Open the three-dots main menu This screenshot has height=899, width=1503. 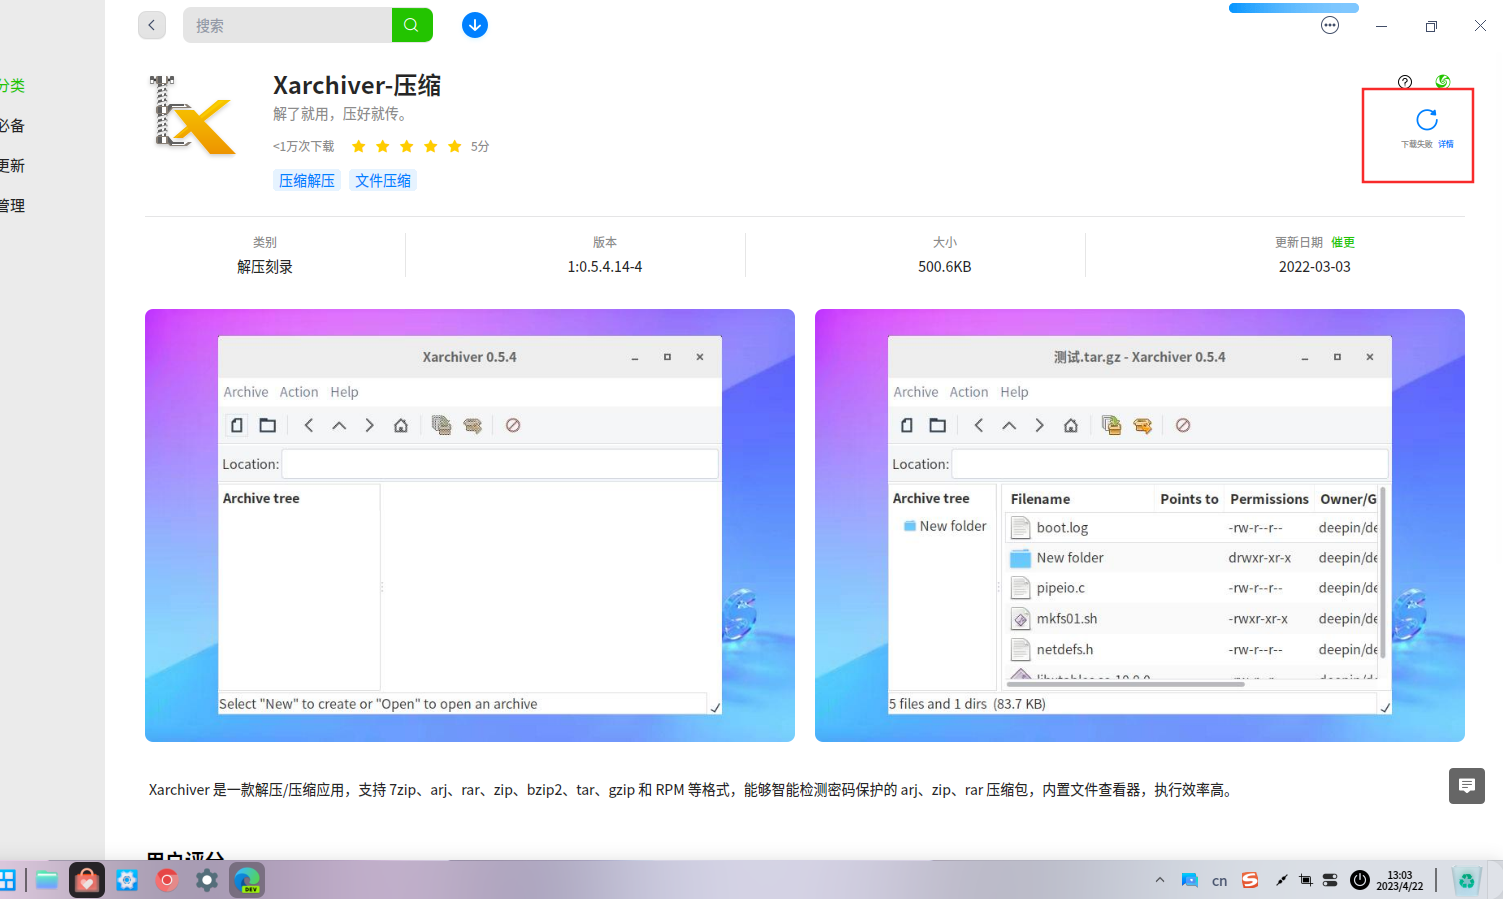click(1330, 26)
